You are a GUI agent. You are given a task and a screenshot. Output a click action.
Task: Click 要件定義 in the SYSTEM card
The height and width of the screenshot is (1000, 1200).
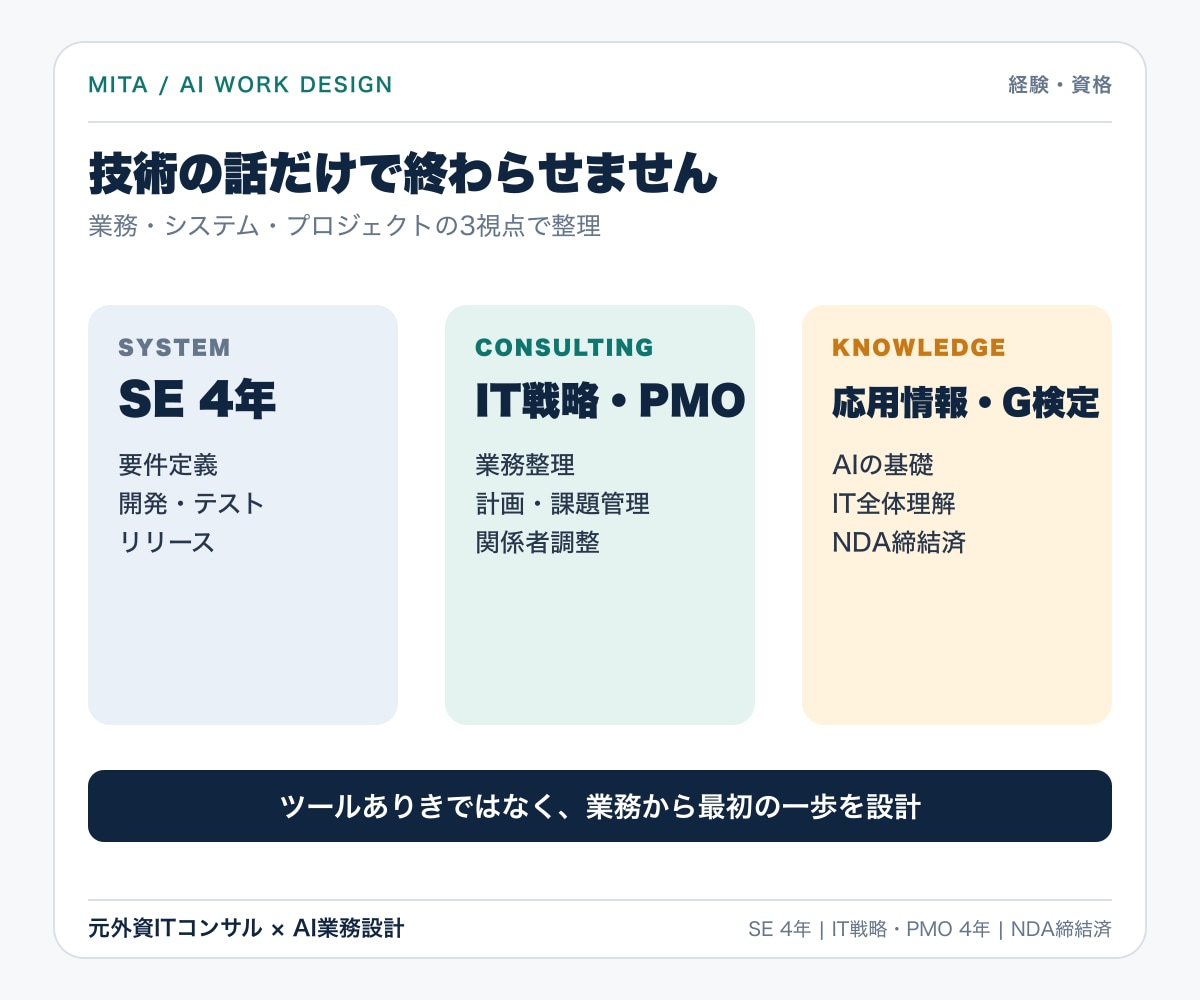(168, 465)
